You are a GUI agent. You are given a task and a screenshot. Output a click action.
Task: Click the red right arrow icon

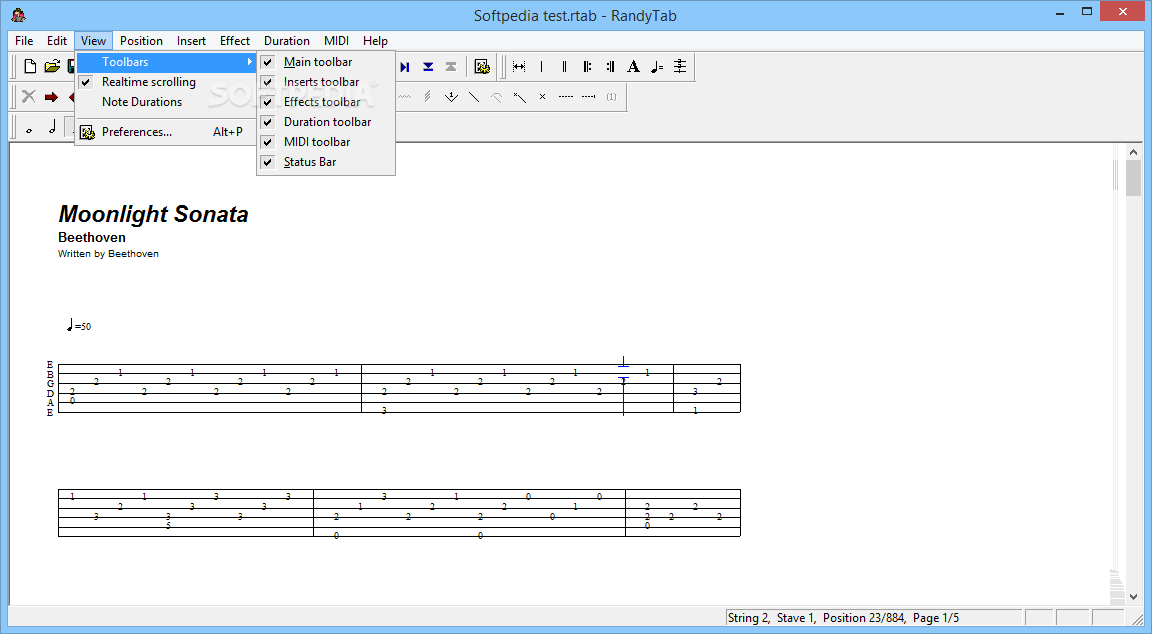point(51,97)
